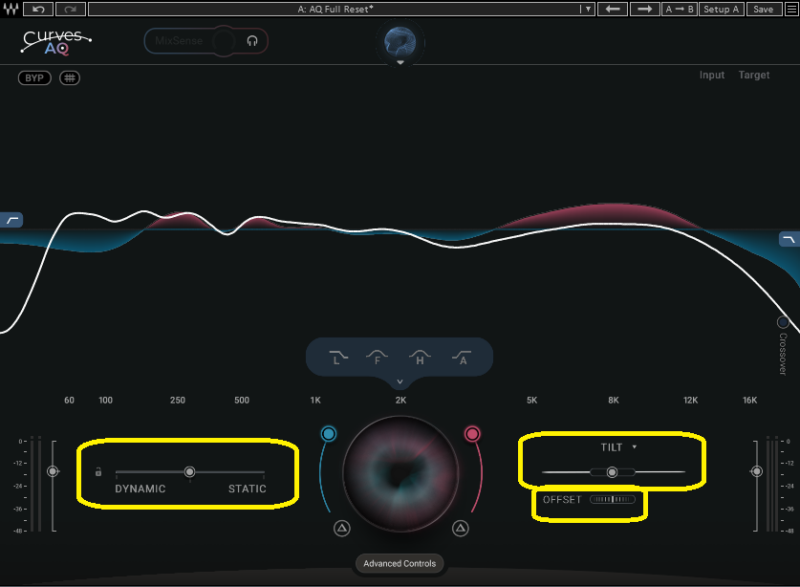The height and width of the screenshot is (587, 800).
Task: Expand the arrow below the blue globe
Action: (400, 63)
